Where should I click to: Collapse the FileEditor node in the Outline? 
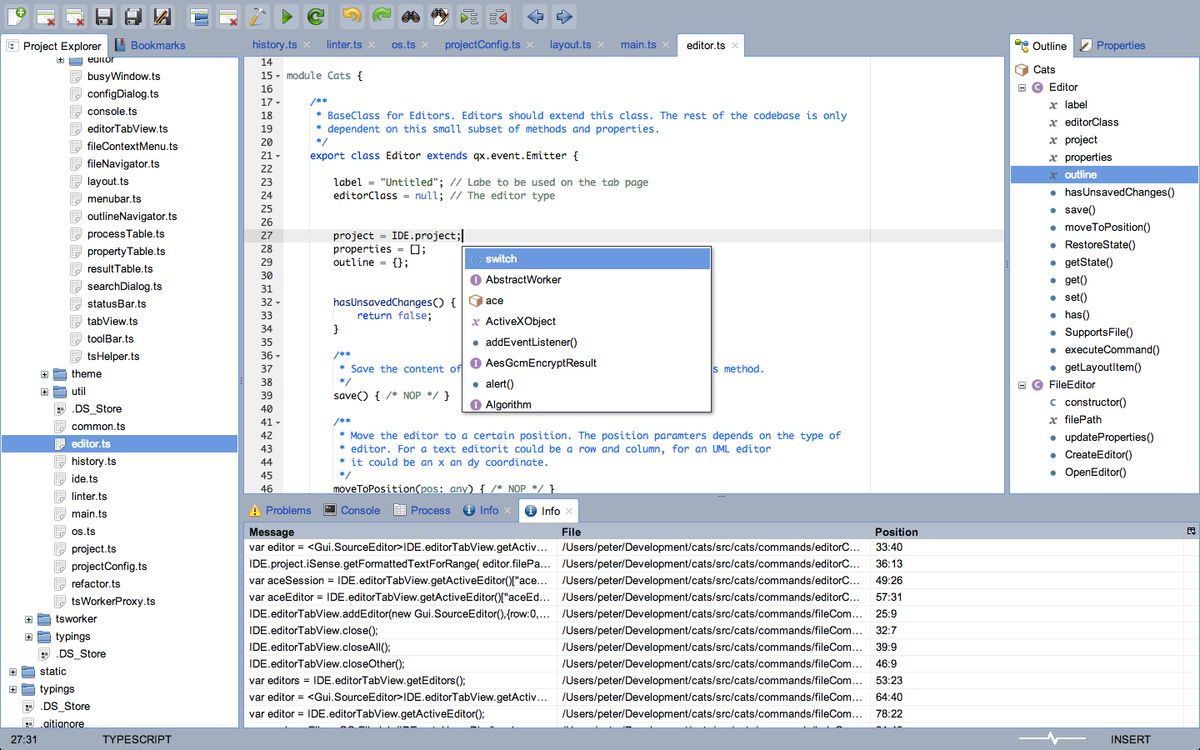coord(1022,384)
